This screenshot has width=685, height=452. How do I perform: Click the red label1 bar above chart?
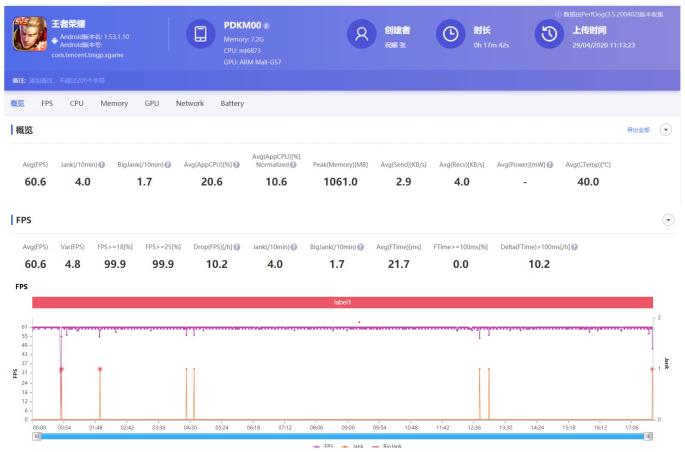pyautogui.click(x=342, y=302)
